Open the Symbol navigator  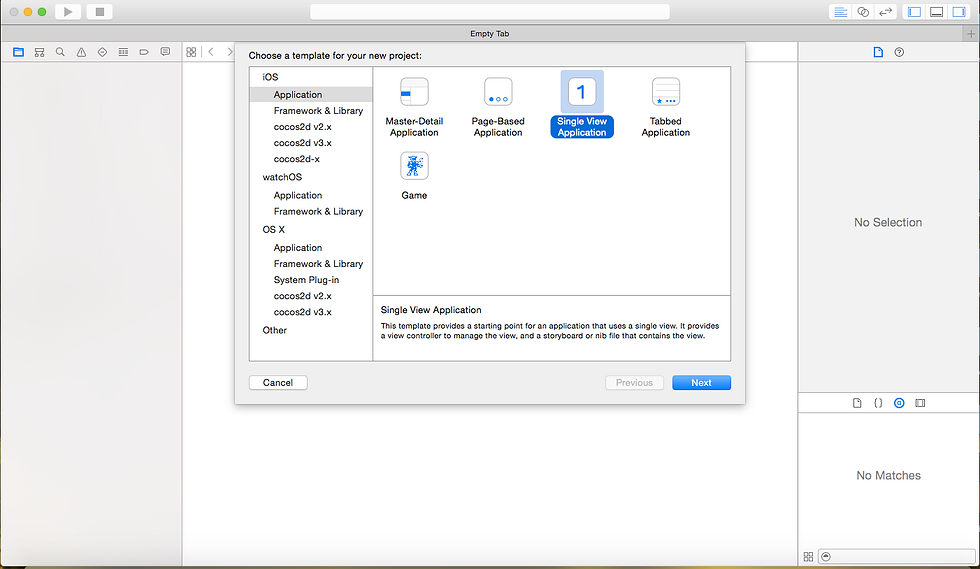[39, 53]
